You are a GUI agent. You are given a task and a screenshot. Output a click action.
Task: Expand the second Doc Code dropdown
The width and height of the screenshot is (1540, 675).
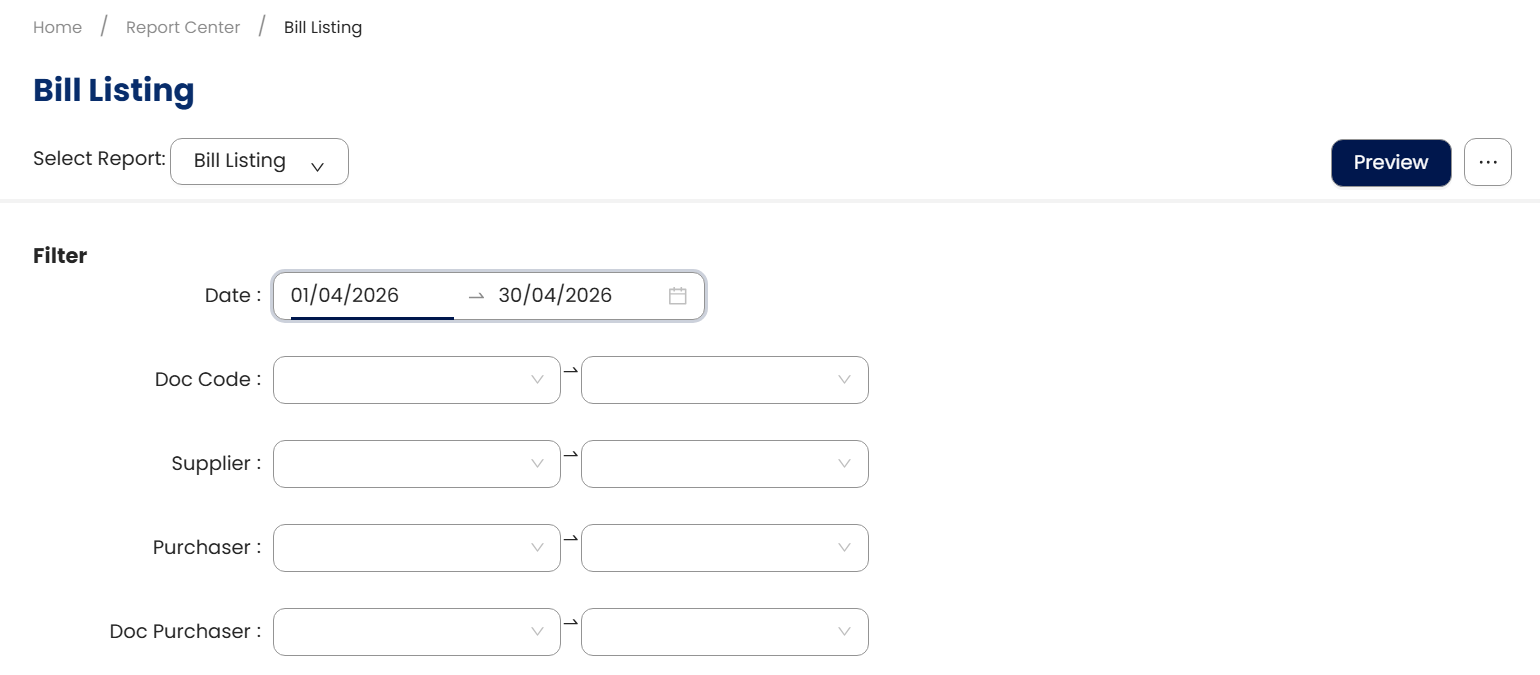click(724, 380)
